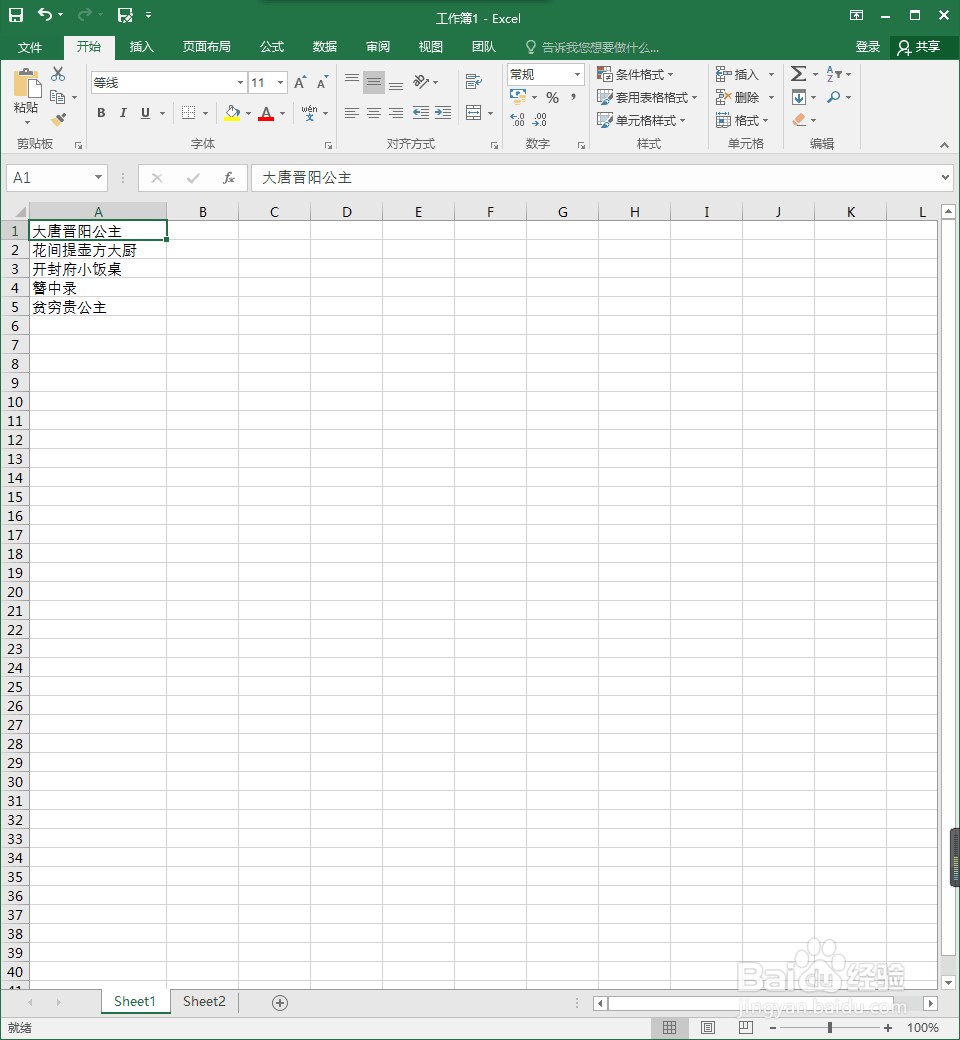Screen dimensions: 960x1040
Task: Increase font size with the large A
Action: [300, 82]
